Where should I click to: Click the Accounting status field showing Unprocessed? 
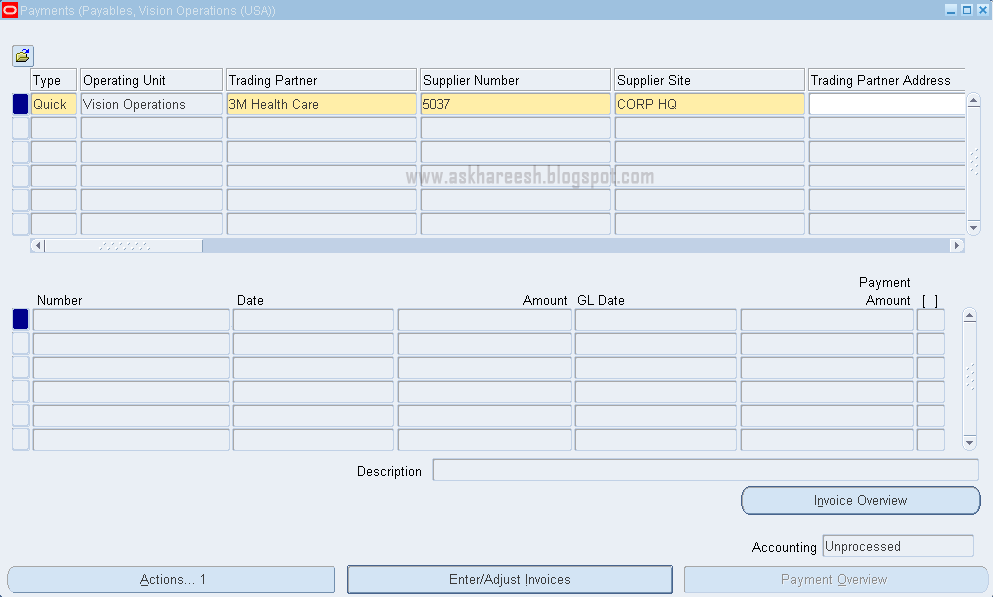[898, 546]
